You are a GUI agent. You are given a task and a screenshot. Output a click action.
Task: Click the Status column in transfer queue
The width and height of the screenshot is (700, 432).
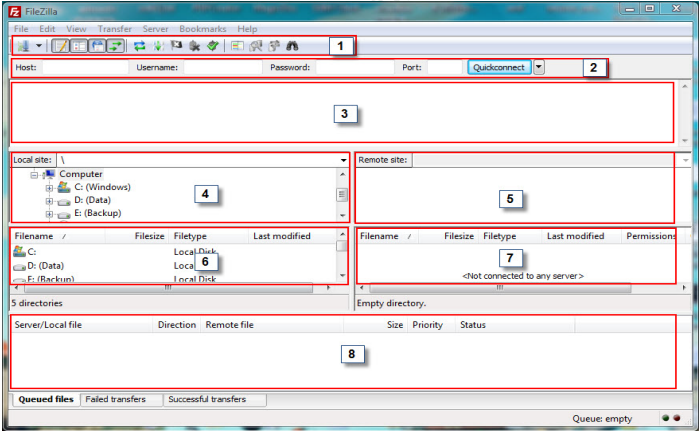[x=515, y=325]
